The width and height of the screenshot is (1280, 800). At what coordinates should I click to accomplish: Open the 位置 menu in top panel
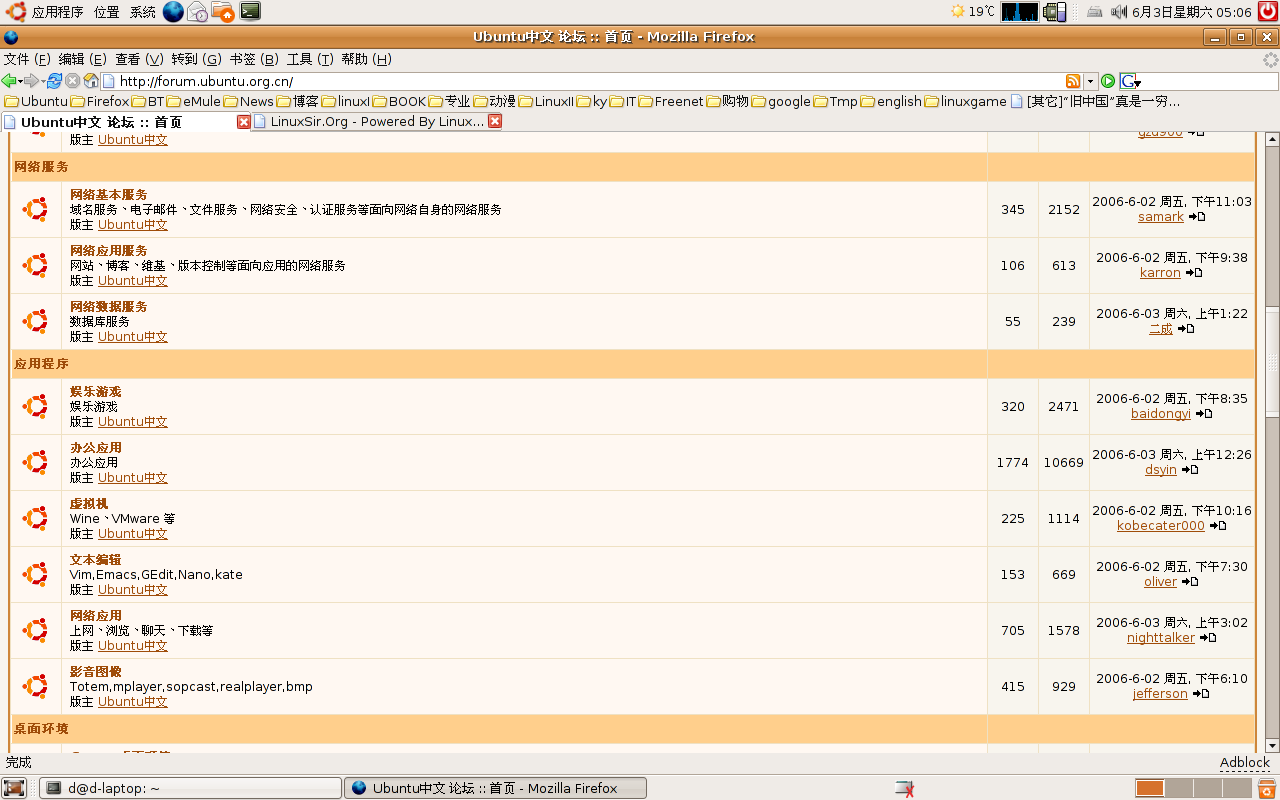tap(107, 12)
